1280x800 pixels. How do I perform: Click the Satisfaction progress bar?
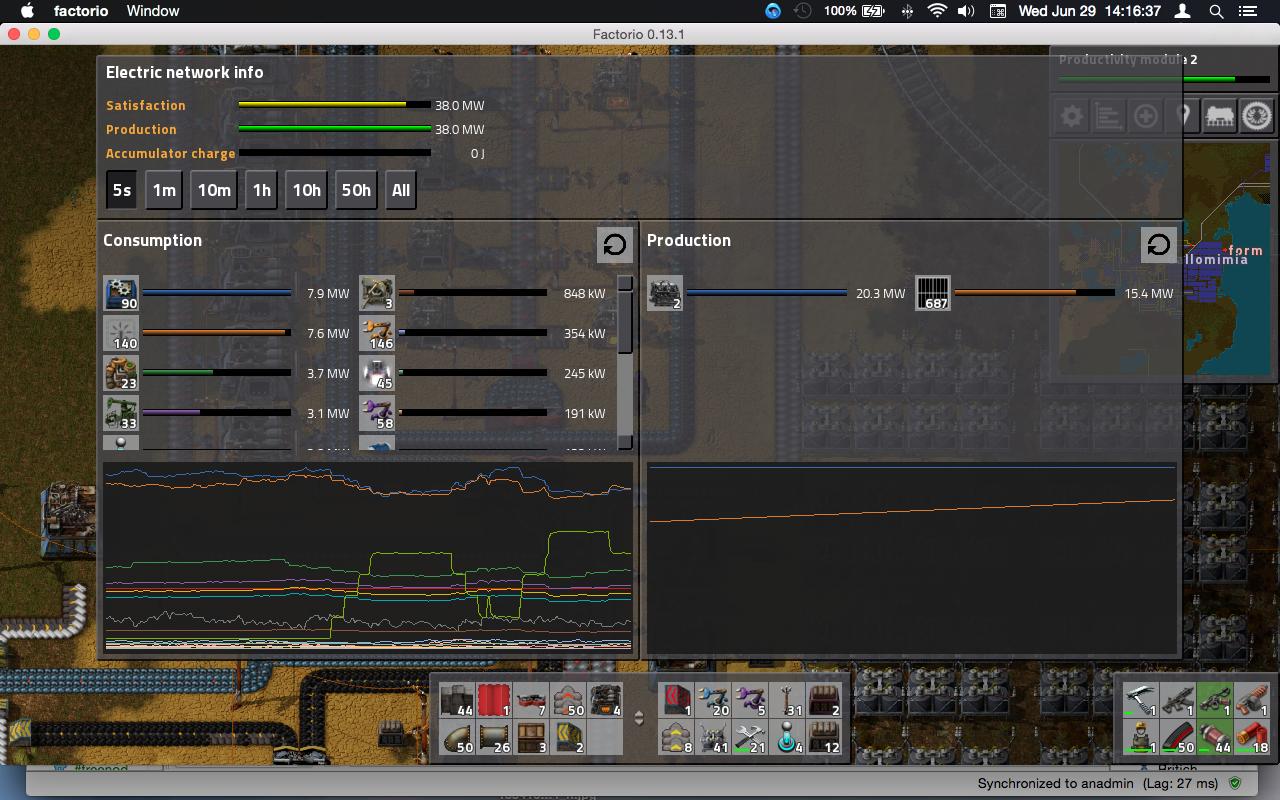(334, 105)
